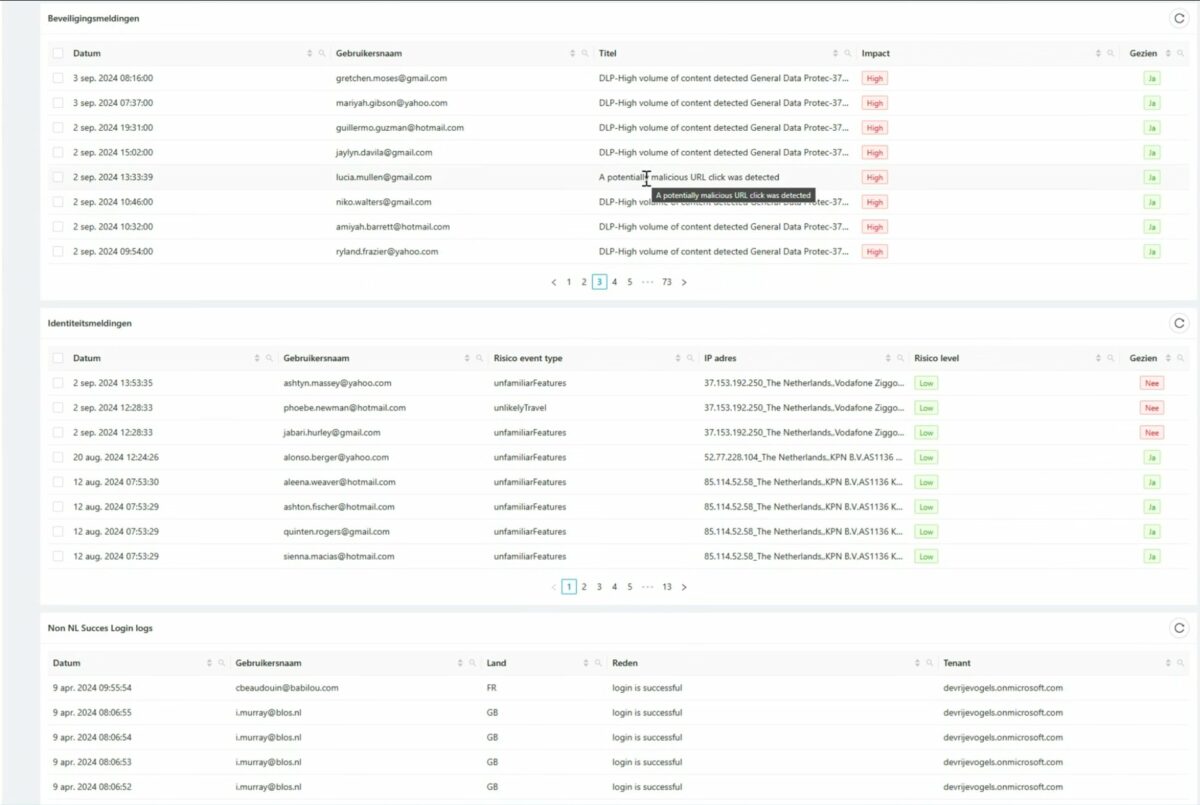The height and width of the screenshot is (805, 1200).
Task: Sort login logs by Reden arrows
Action: coord(916,663)
